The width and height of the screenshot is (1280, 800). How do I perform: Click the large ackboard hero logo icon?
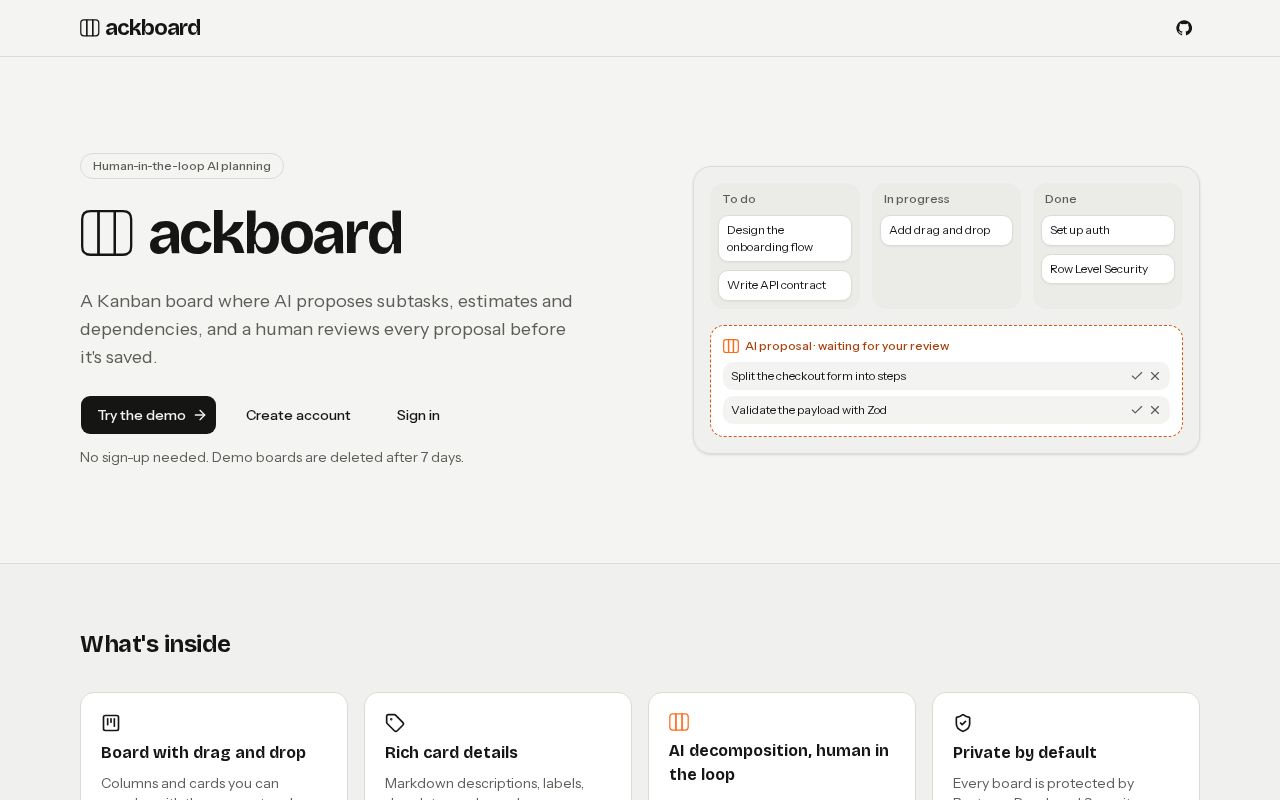[107, 233]
